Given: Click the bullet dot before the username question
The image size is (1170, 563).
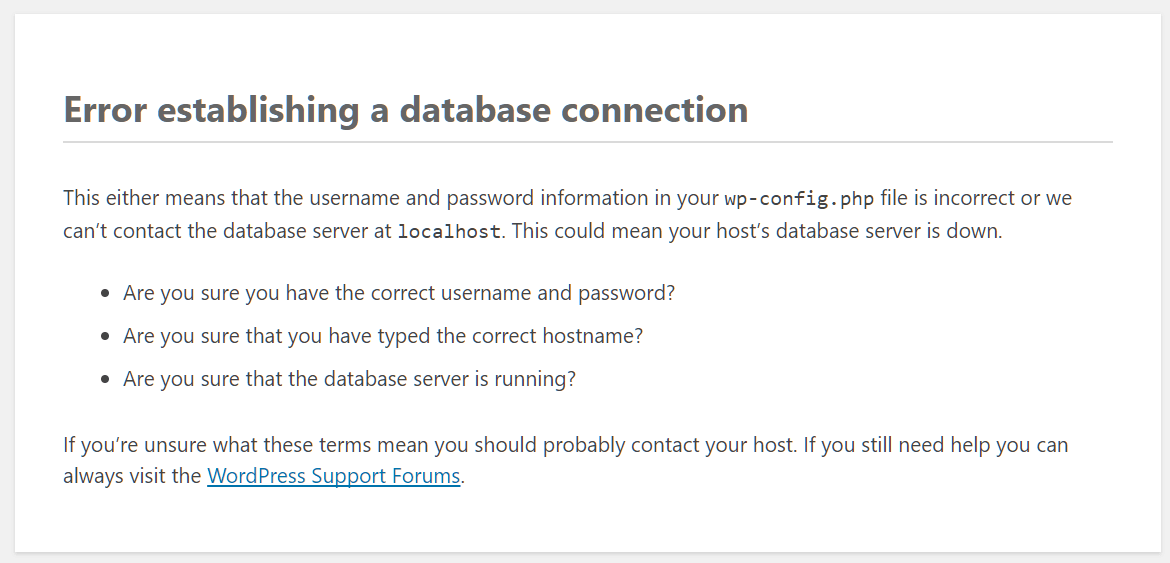Looking at the screenshot, I should (x=105, y=294).
